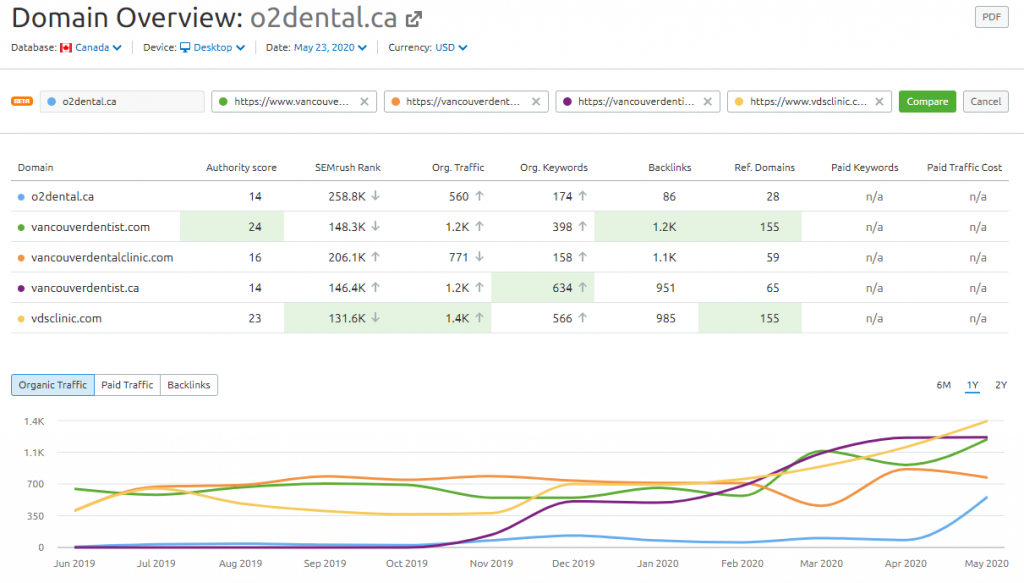Click the Org. Traffic arrow for vdsclinic.com
This screenshot has height=583, width=1024.
[x=479, y=318]
